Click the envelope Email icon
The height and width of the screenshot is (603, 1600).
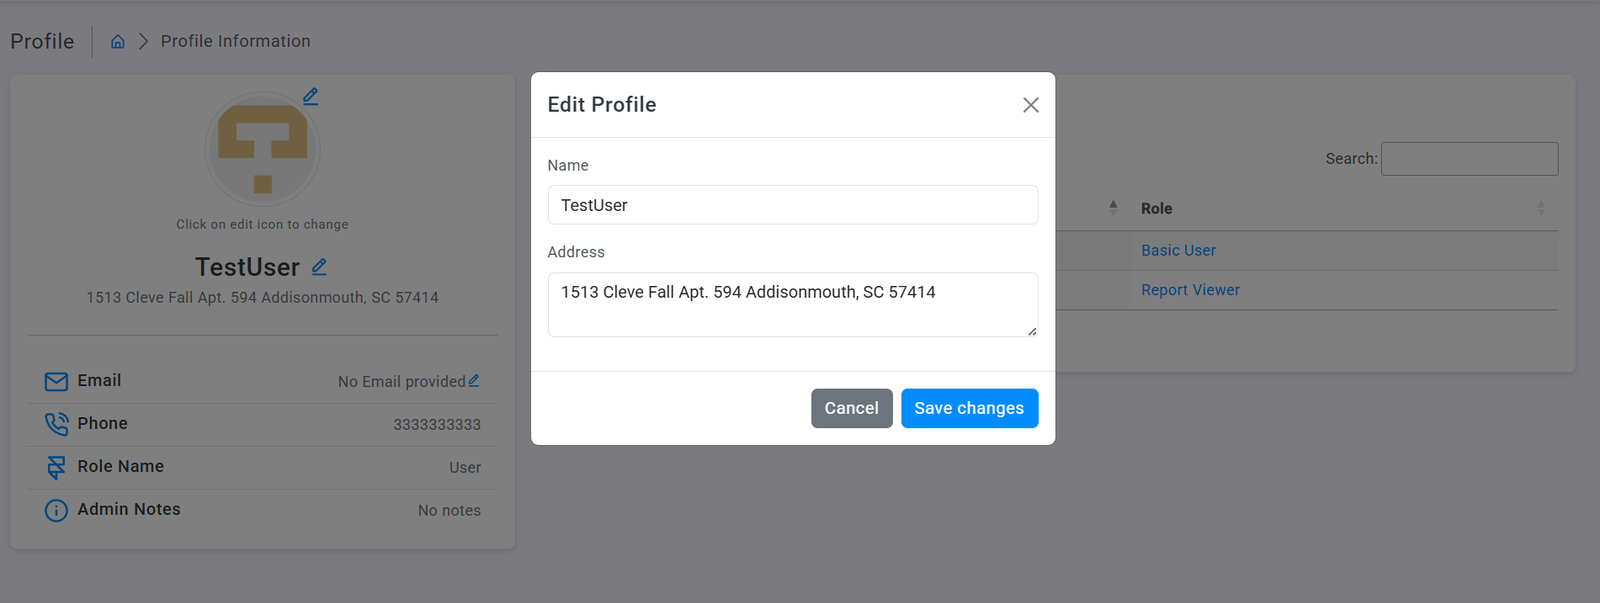pyautogui.click(x=56, y=381)
